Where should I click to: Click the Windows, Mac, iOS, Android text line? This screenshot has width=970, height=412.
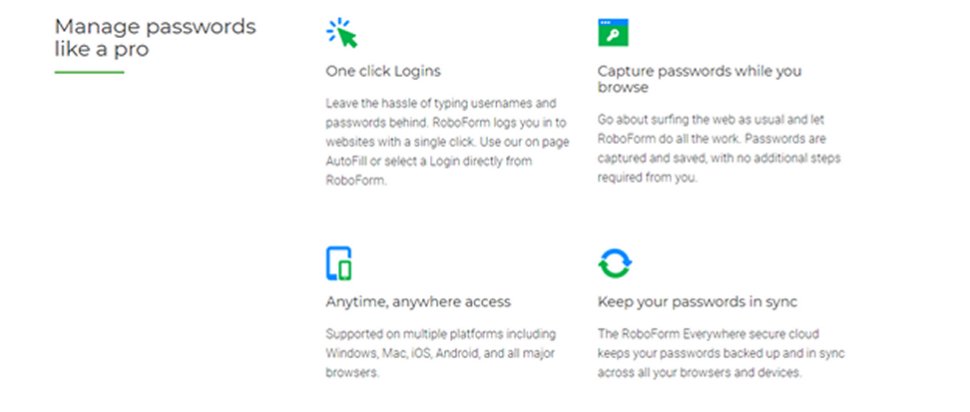click(440, 354)
